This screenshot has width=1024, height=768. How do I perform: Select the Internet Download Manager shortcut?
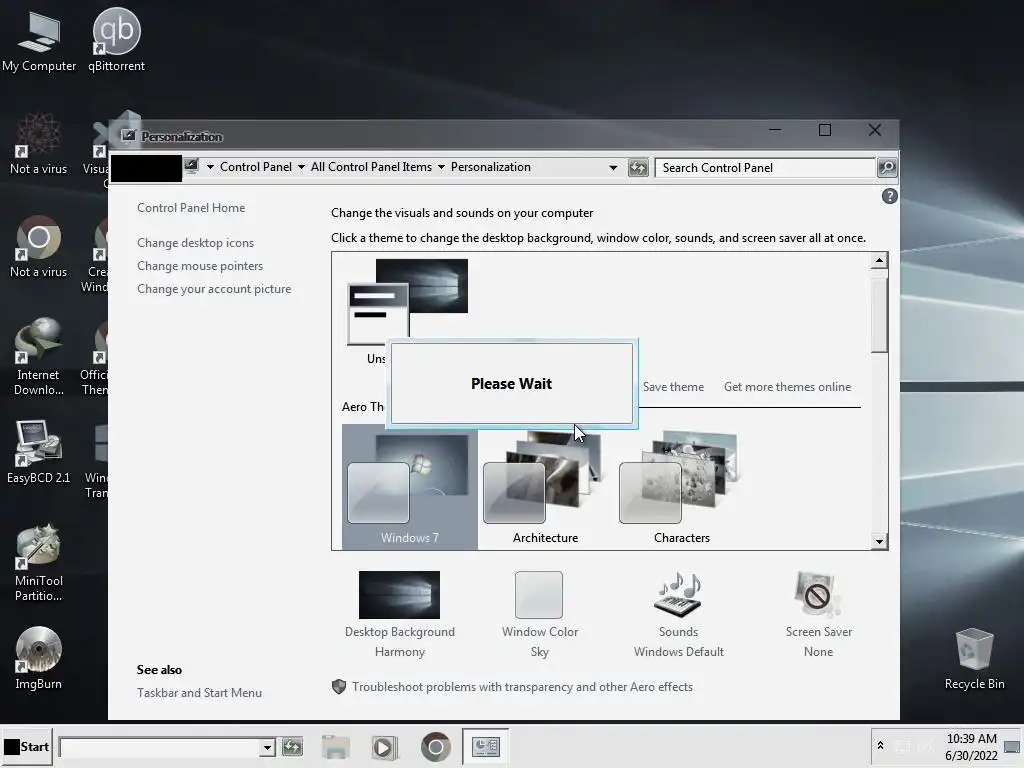click(x=39, y=357)
